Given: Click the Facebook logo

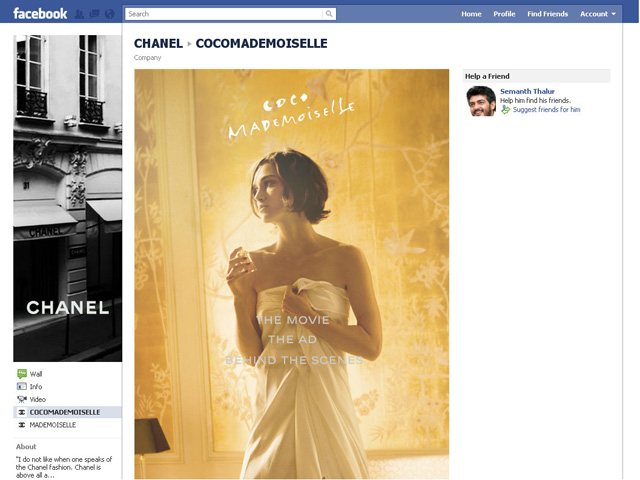Looking at the screenshot, I should [40, 13].
